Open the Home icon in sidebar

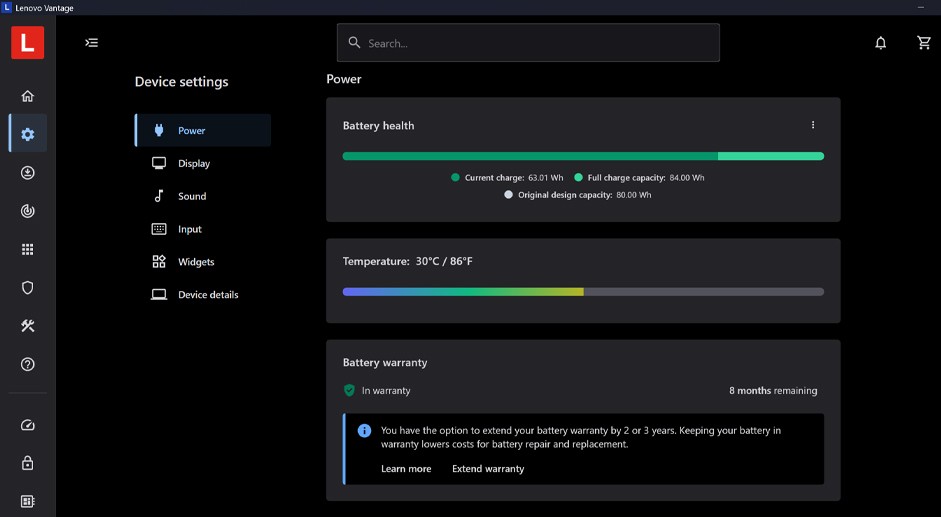[27, 96]
